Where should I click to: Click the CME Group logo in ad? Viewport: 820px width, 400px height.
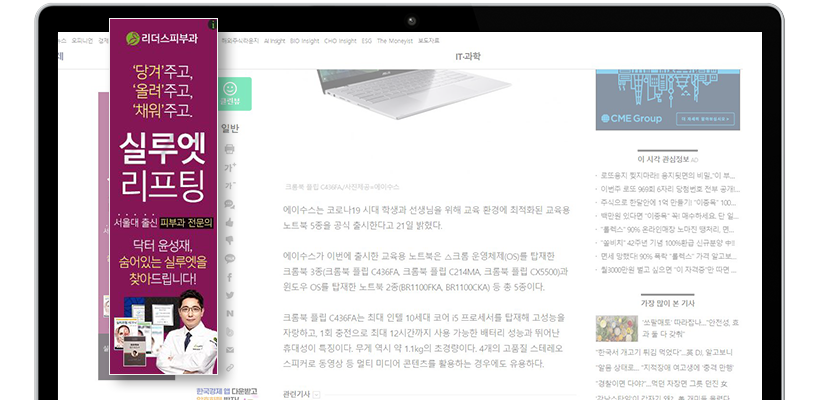[x=631, y=119]
